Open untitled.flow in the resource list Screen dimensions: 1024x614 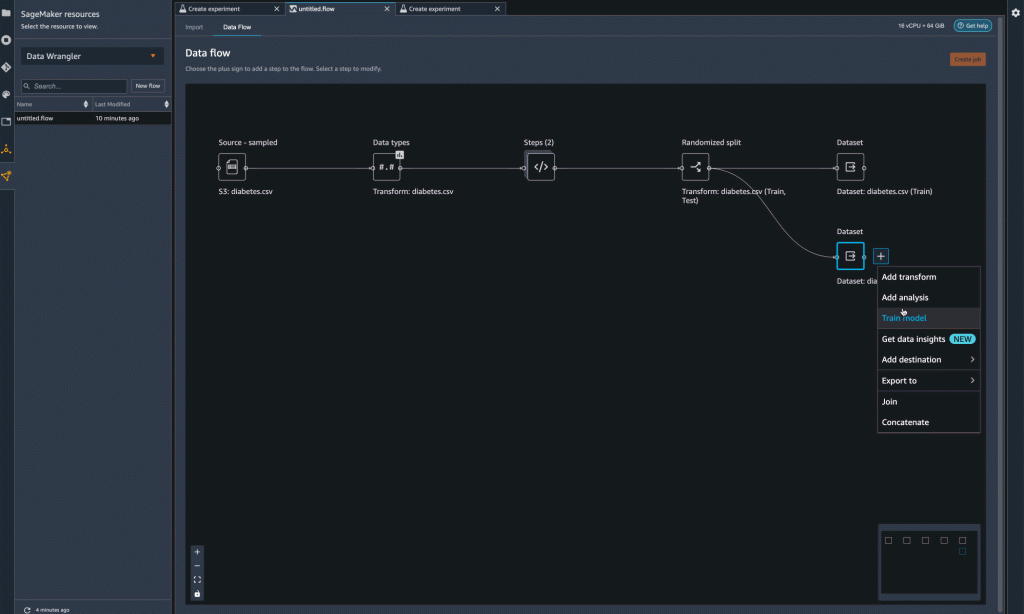tap(93, 118)
